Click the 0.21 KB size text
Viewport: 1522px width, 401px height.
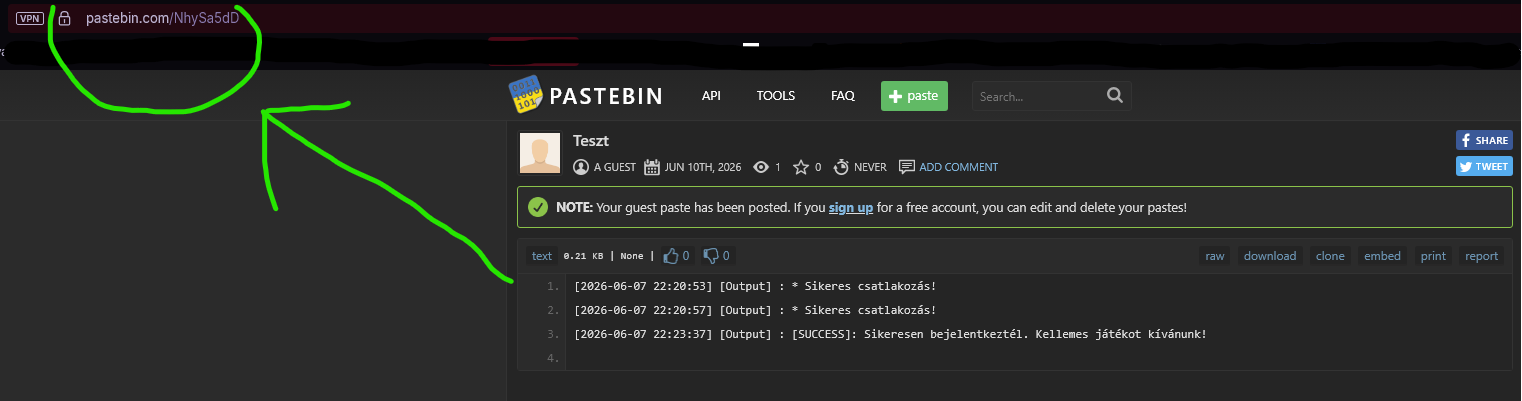point(583,256)
